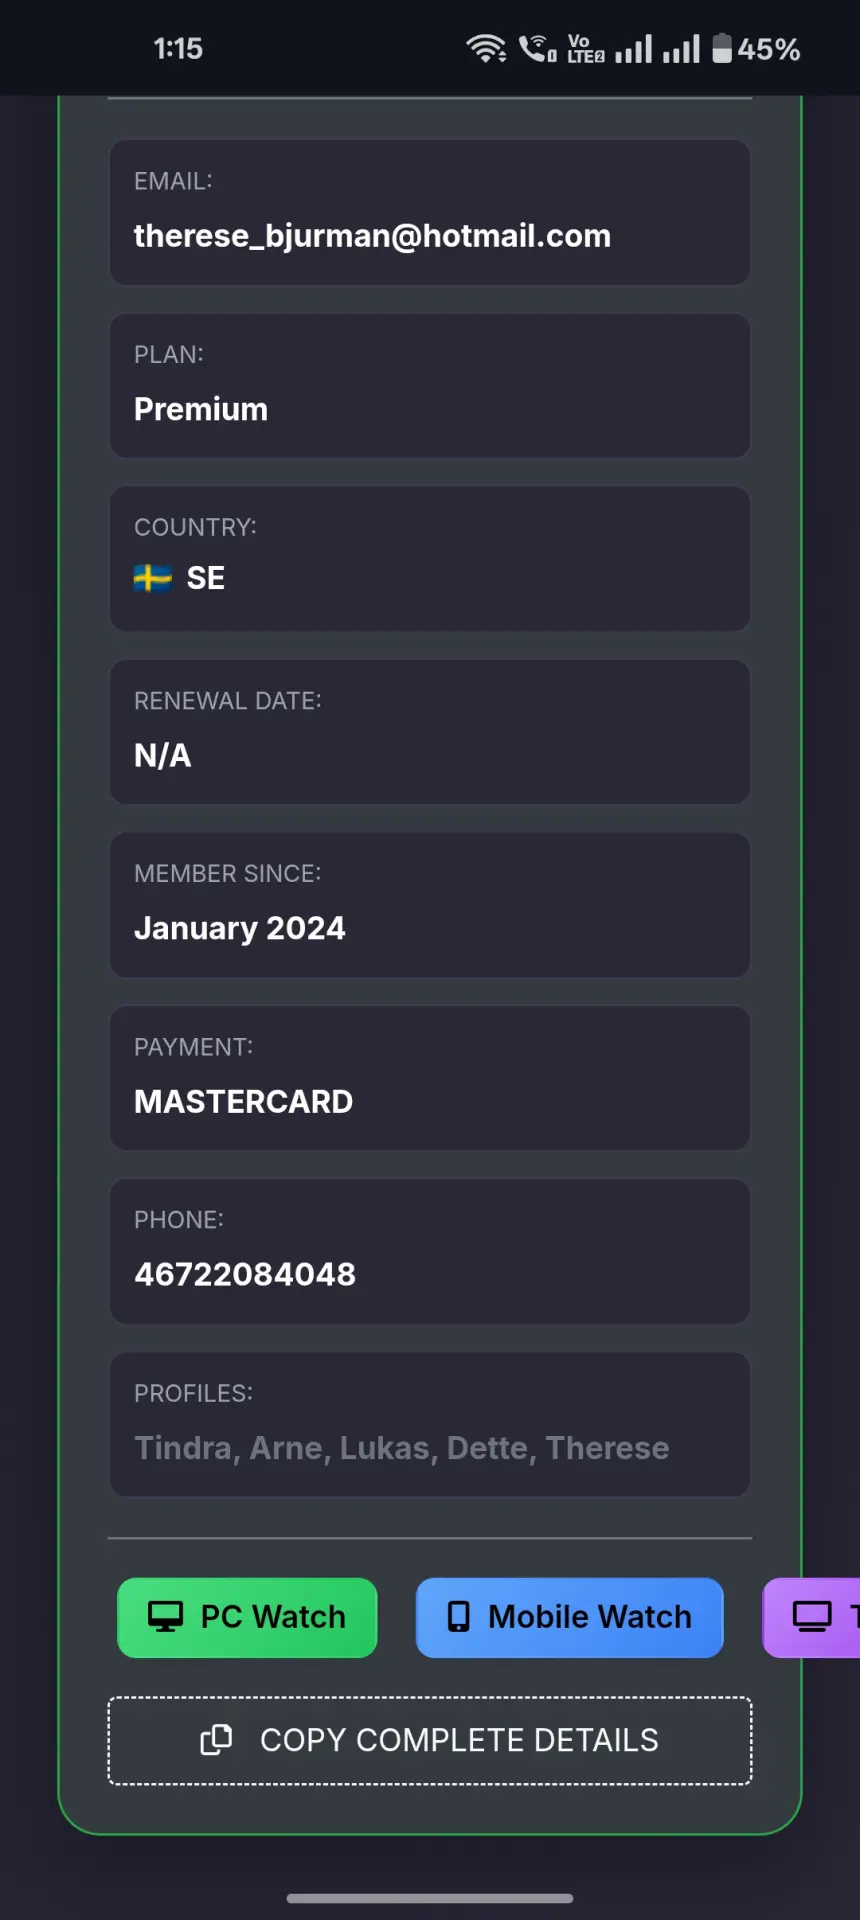This screenshot has height=1920, width=860.
Task: Click the monitor icon in PC Watch
Action: point(165,1616)
